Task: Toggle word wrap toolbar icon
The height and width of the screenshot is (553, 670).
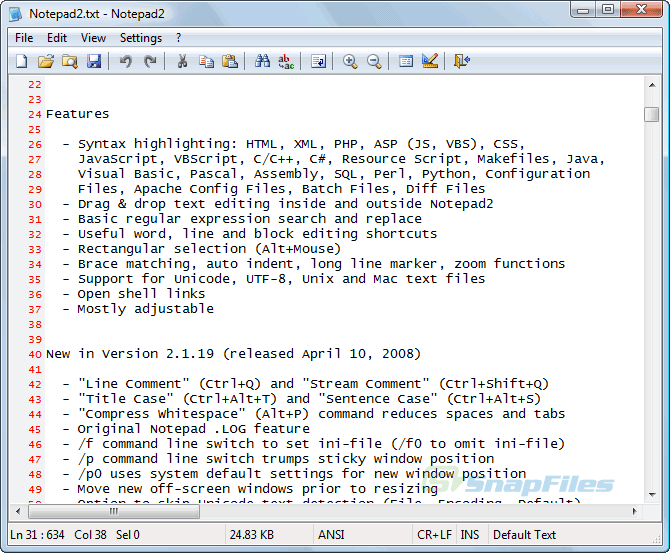Action: [318, 61]
